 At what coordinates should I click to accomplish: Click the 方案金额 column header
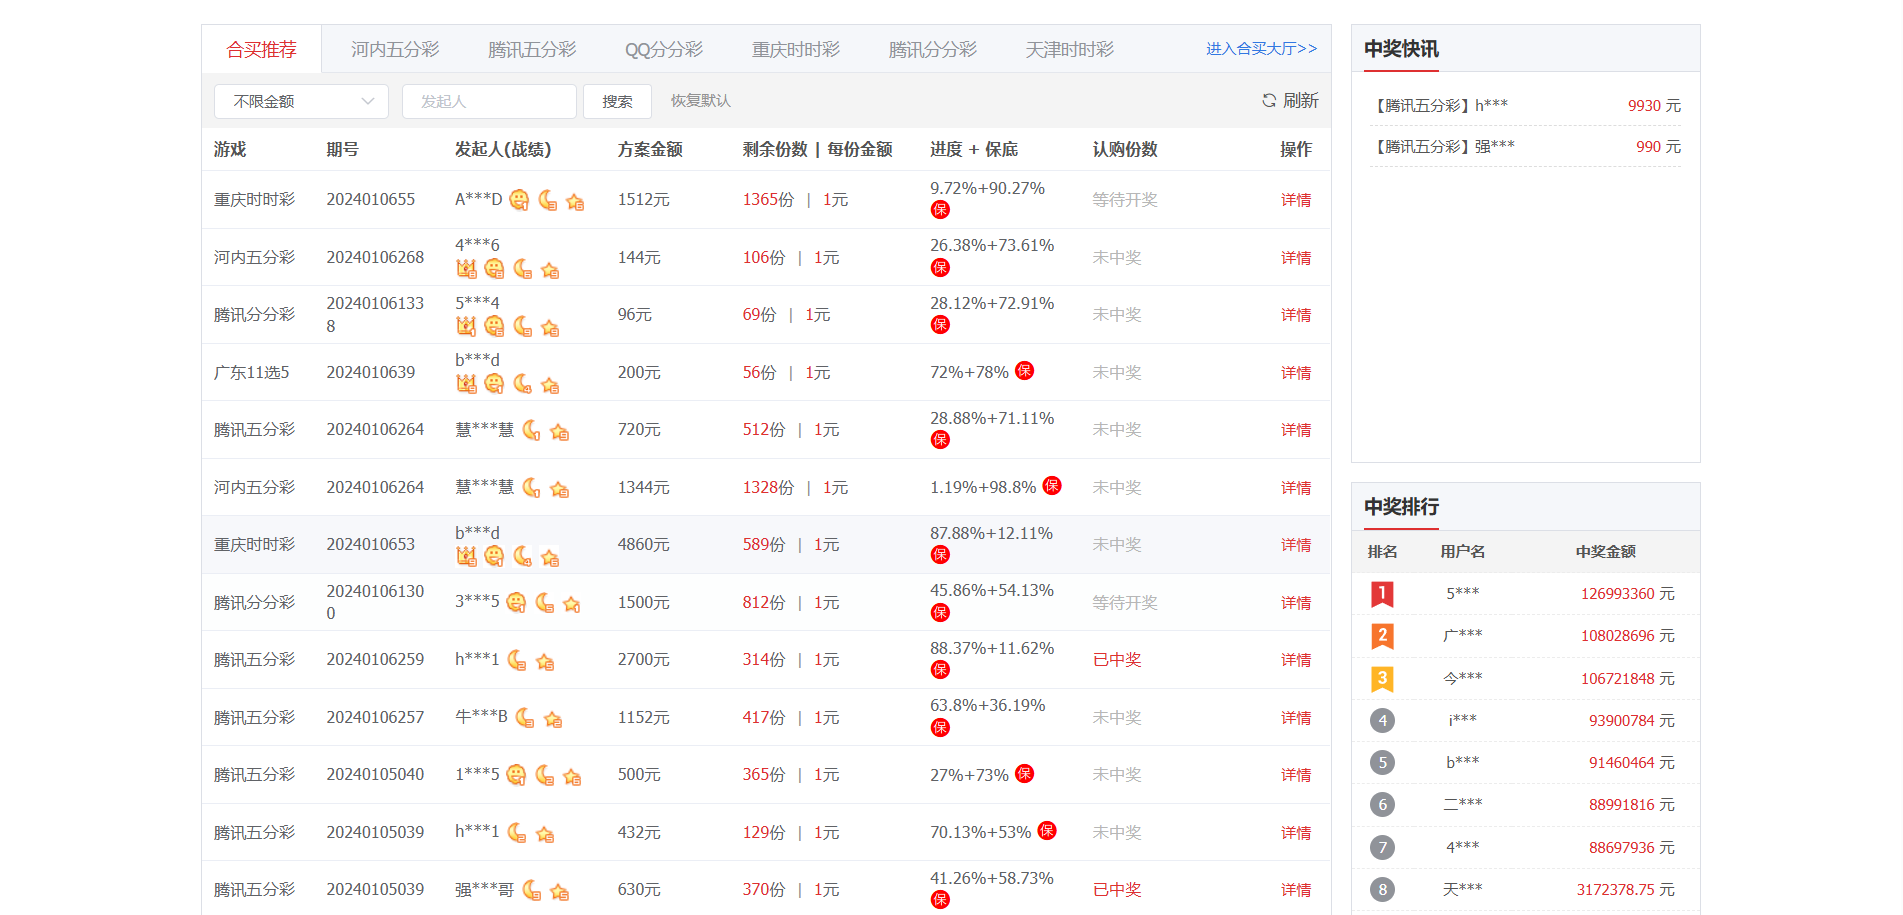point(650,149)
